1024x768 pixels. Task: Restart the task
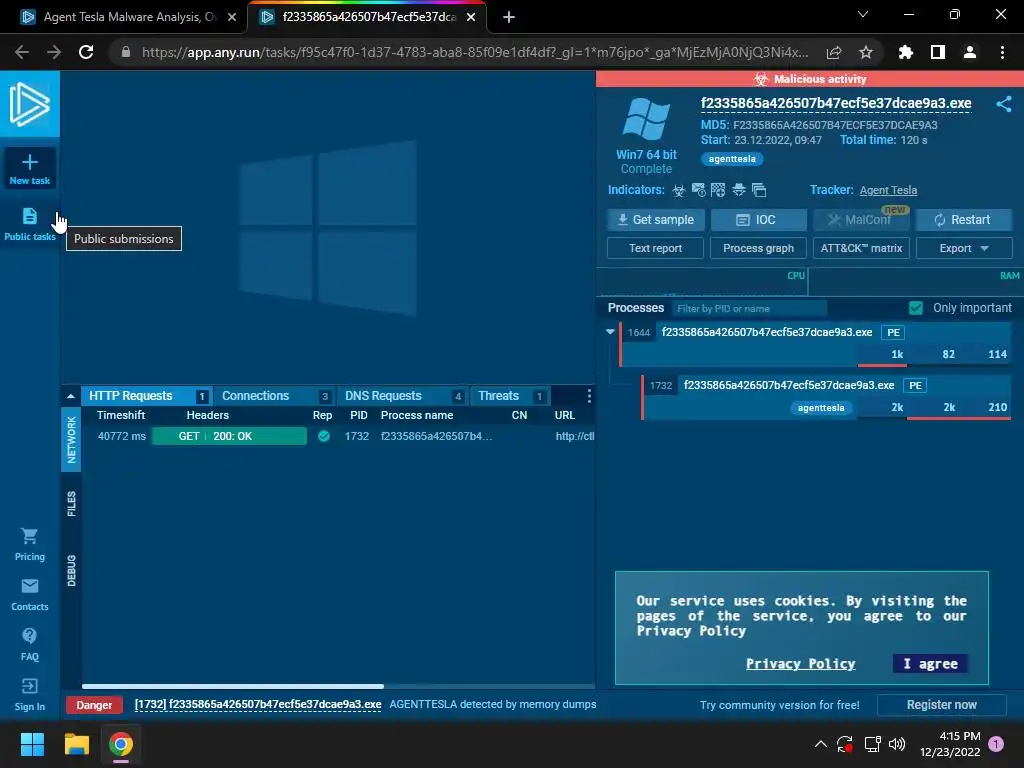click(964, 220)
